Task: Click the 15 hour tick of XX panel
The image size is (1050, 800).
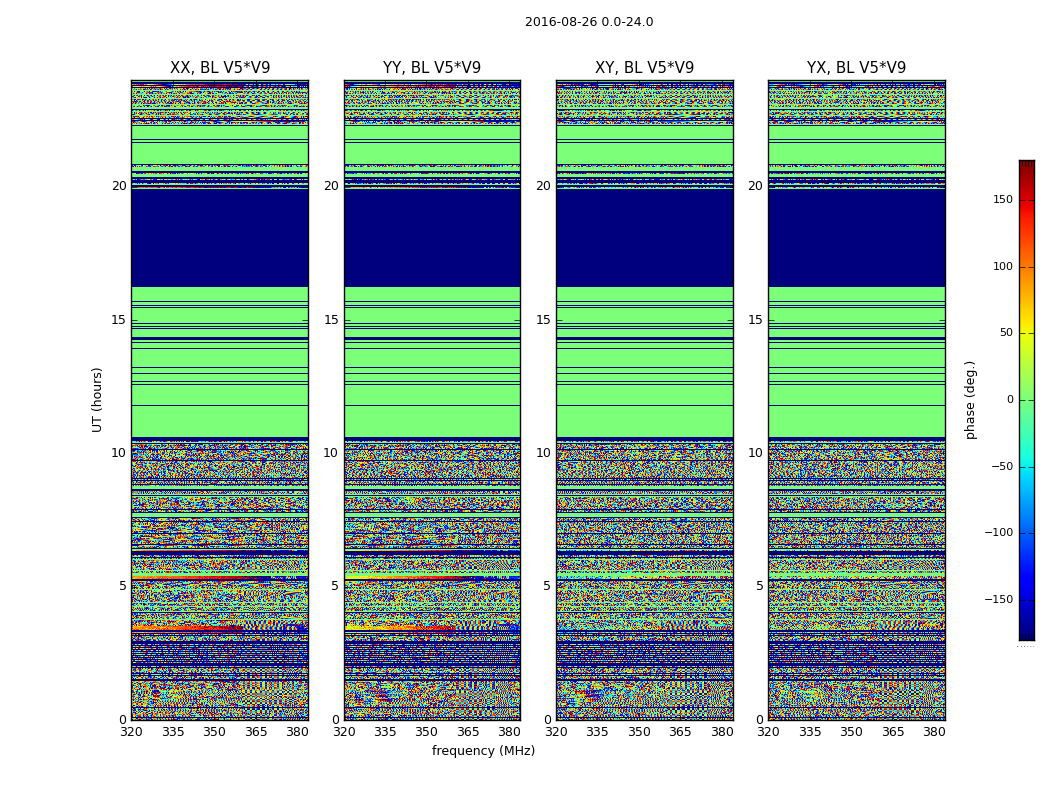Action: point(119,320)
